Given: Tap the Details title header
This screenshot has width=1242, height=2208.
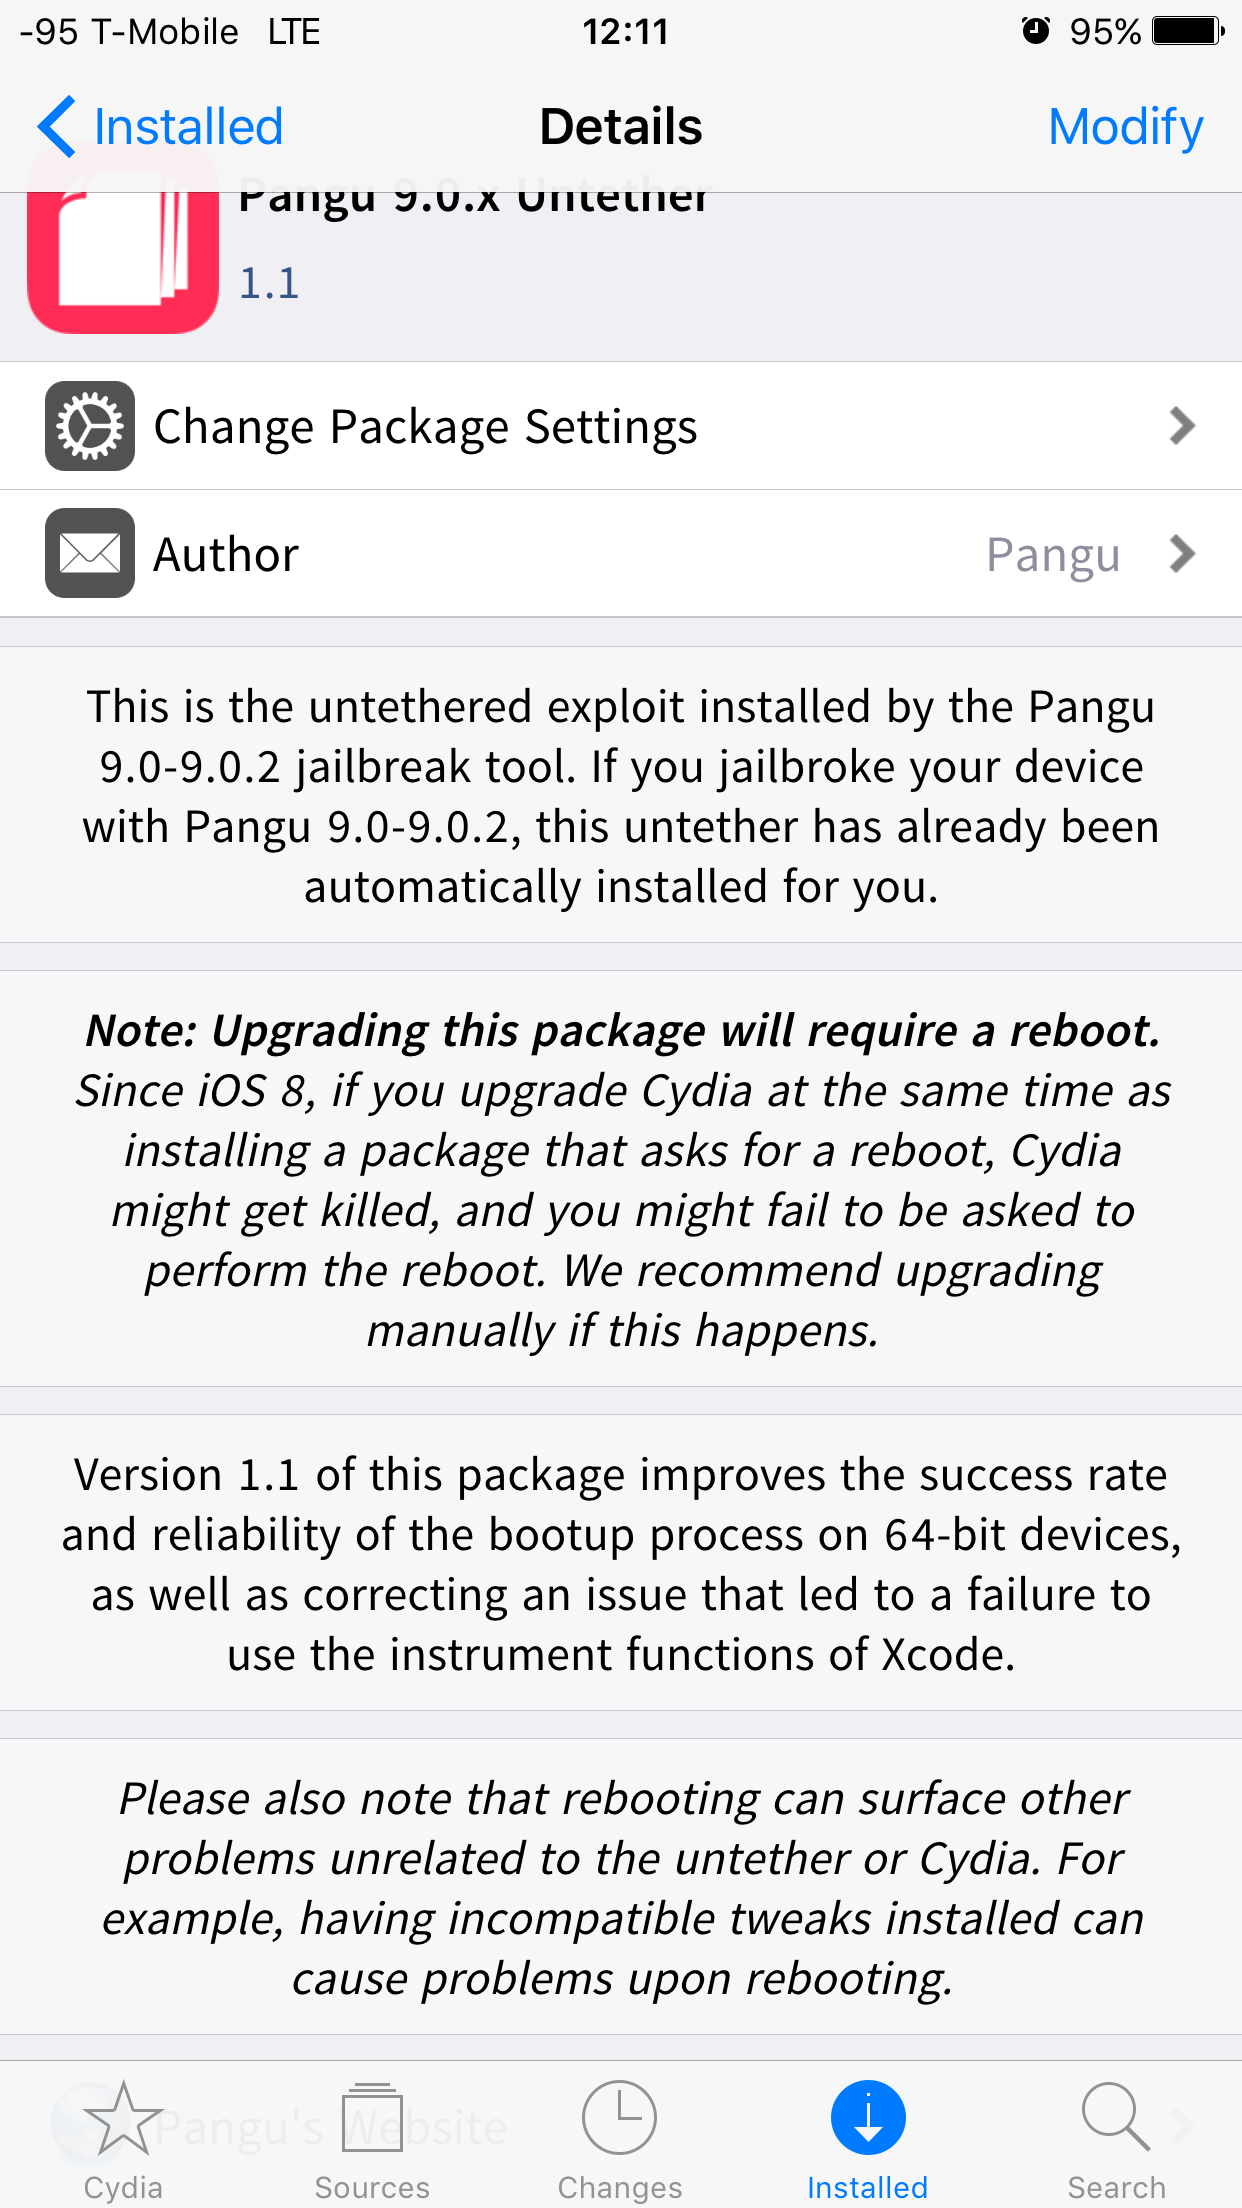Looking at the screenshot, I should point(621,127).
